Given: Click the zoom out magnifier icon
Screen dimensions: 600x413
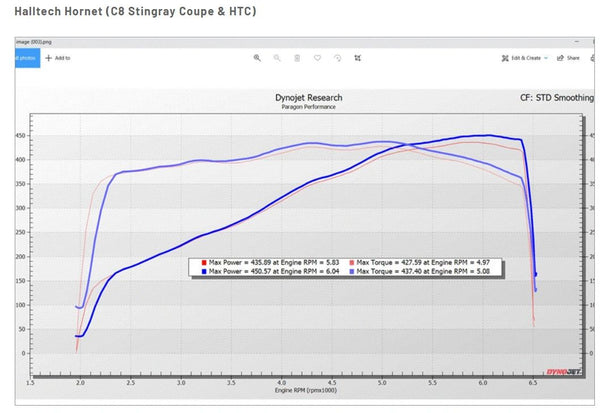Looking at the screenshot, I should point(277,58).
